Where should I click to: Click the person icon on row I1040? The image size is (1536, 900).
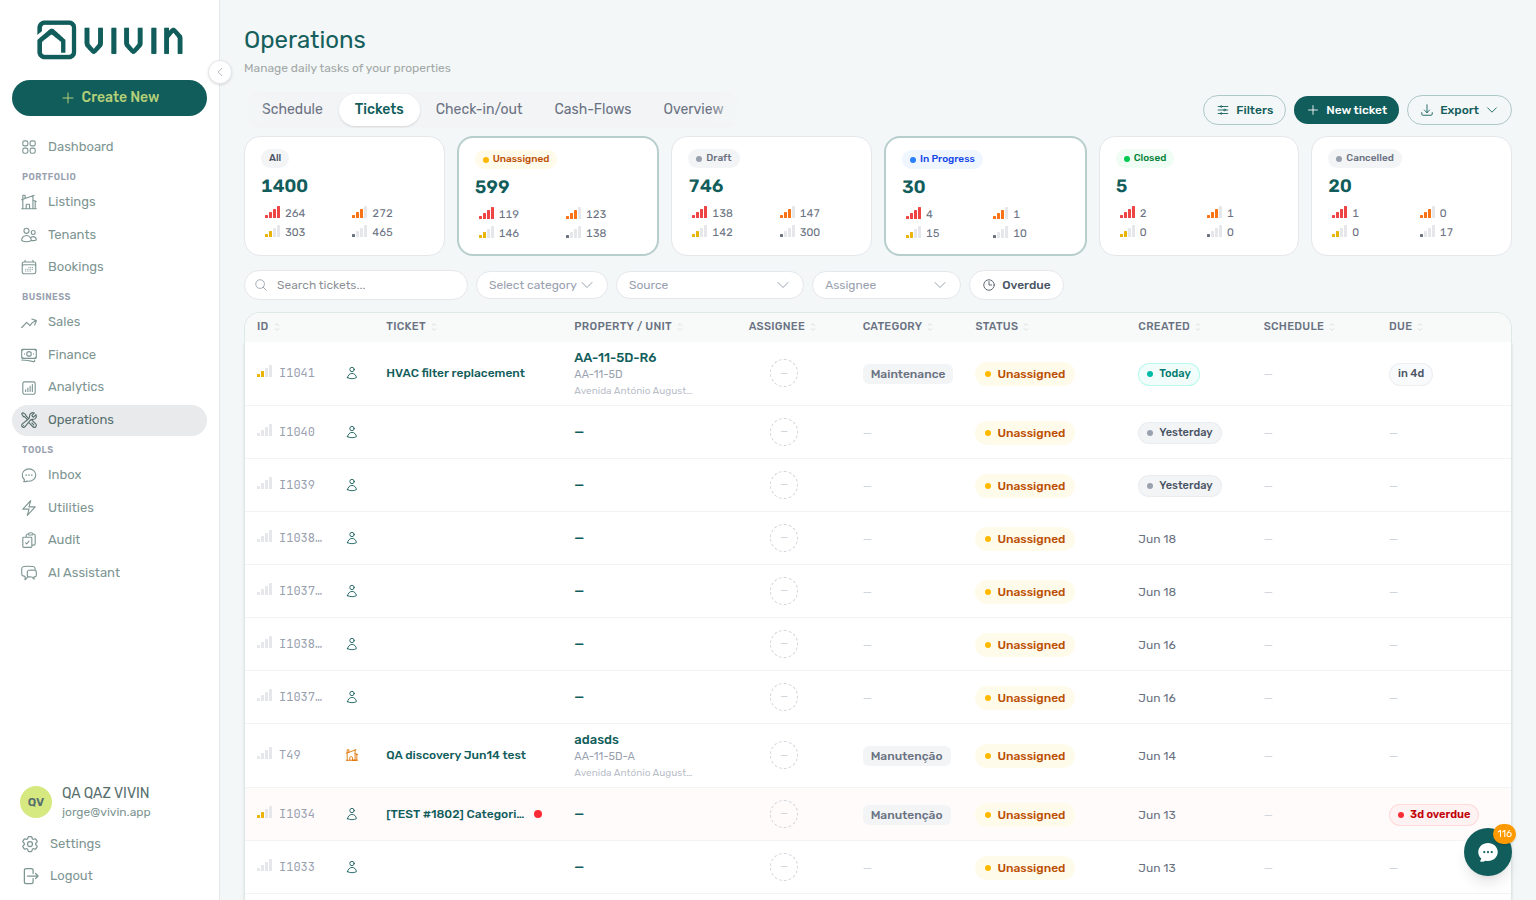352,432
